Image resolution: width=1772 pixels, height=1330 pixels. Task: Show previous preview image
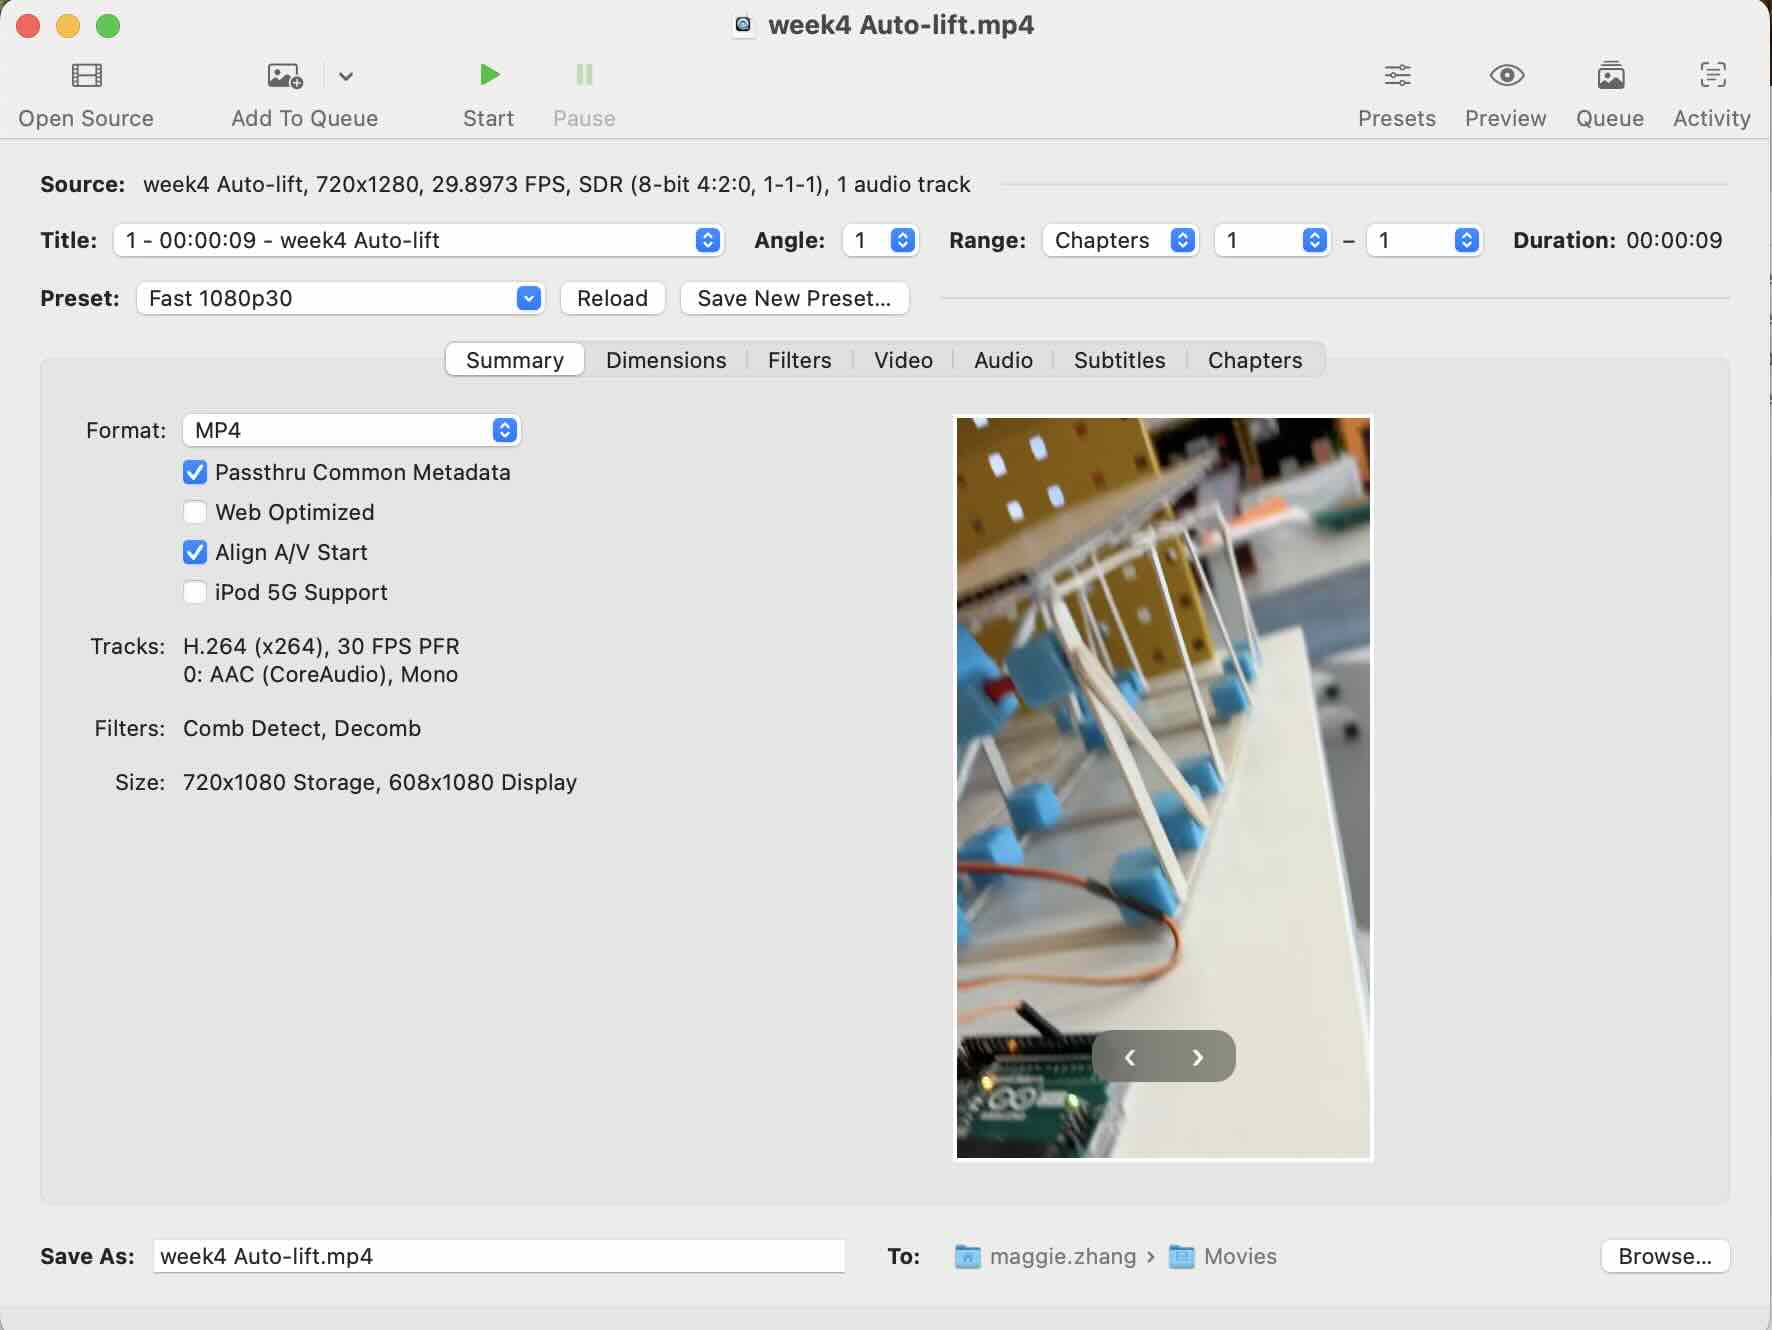1130,1057
